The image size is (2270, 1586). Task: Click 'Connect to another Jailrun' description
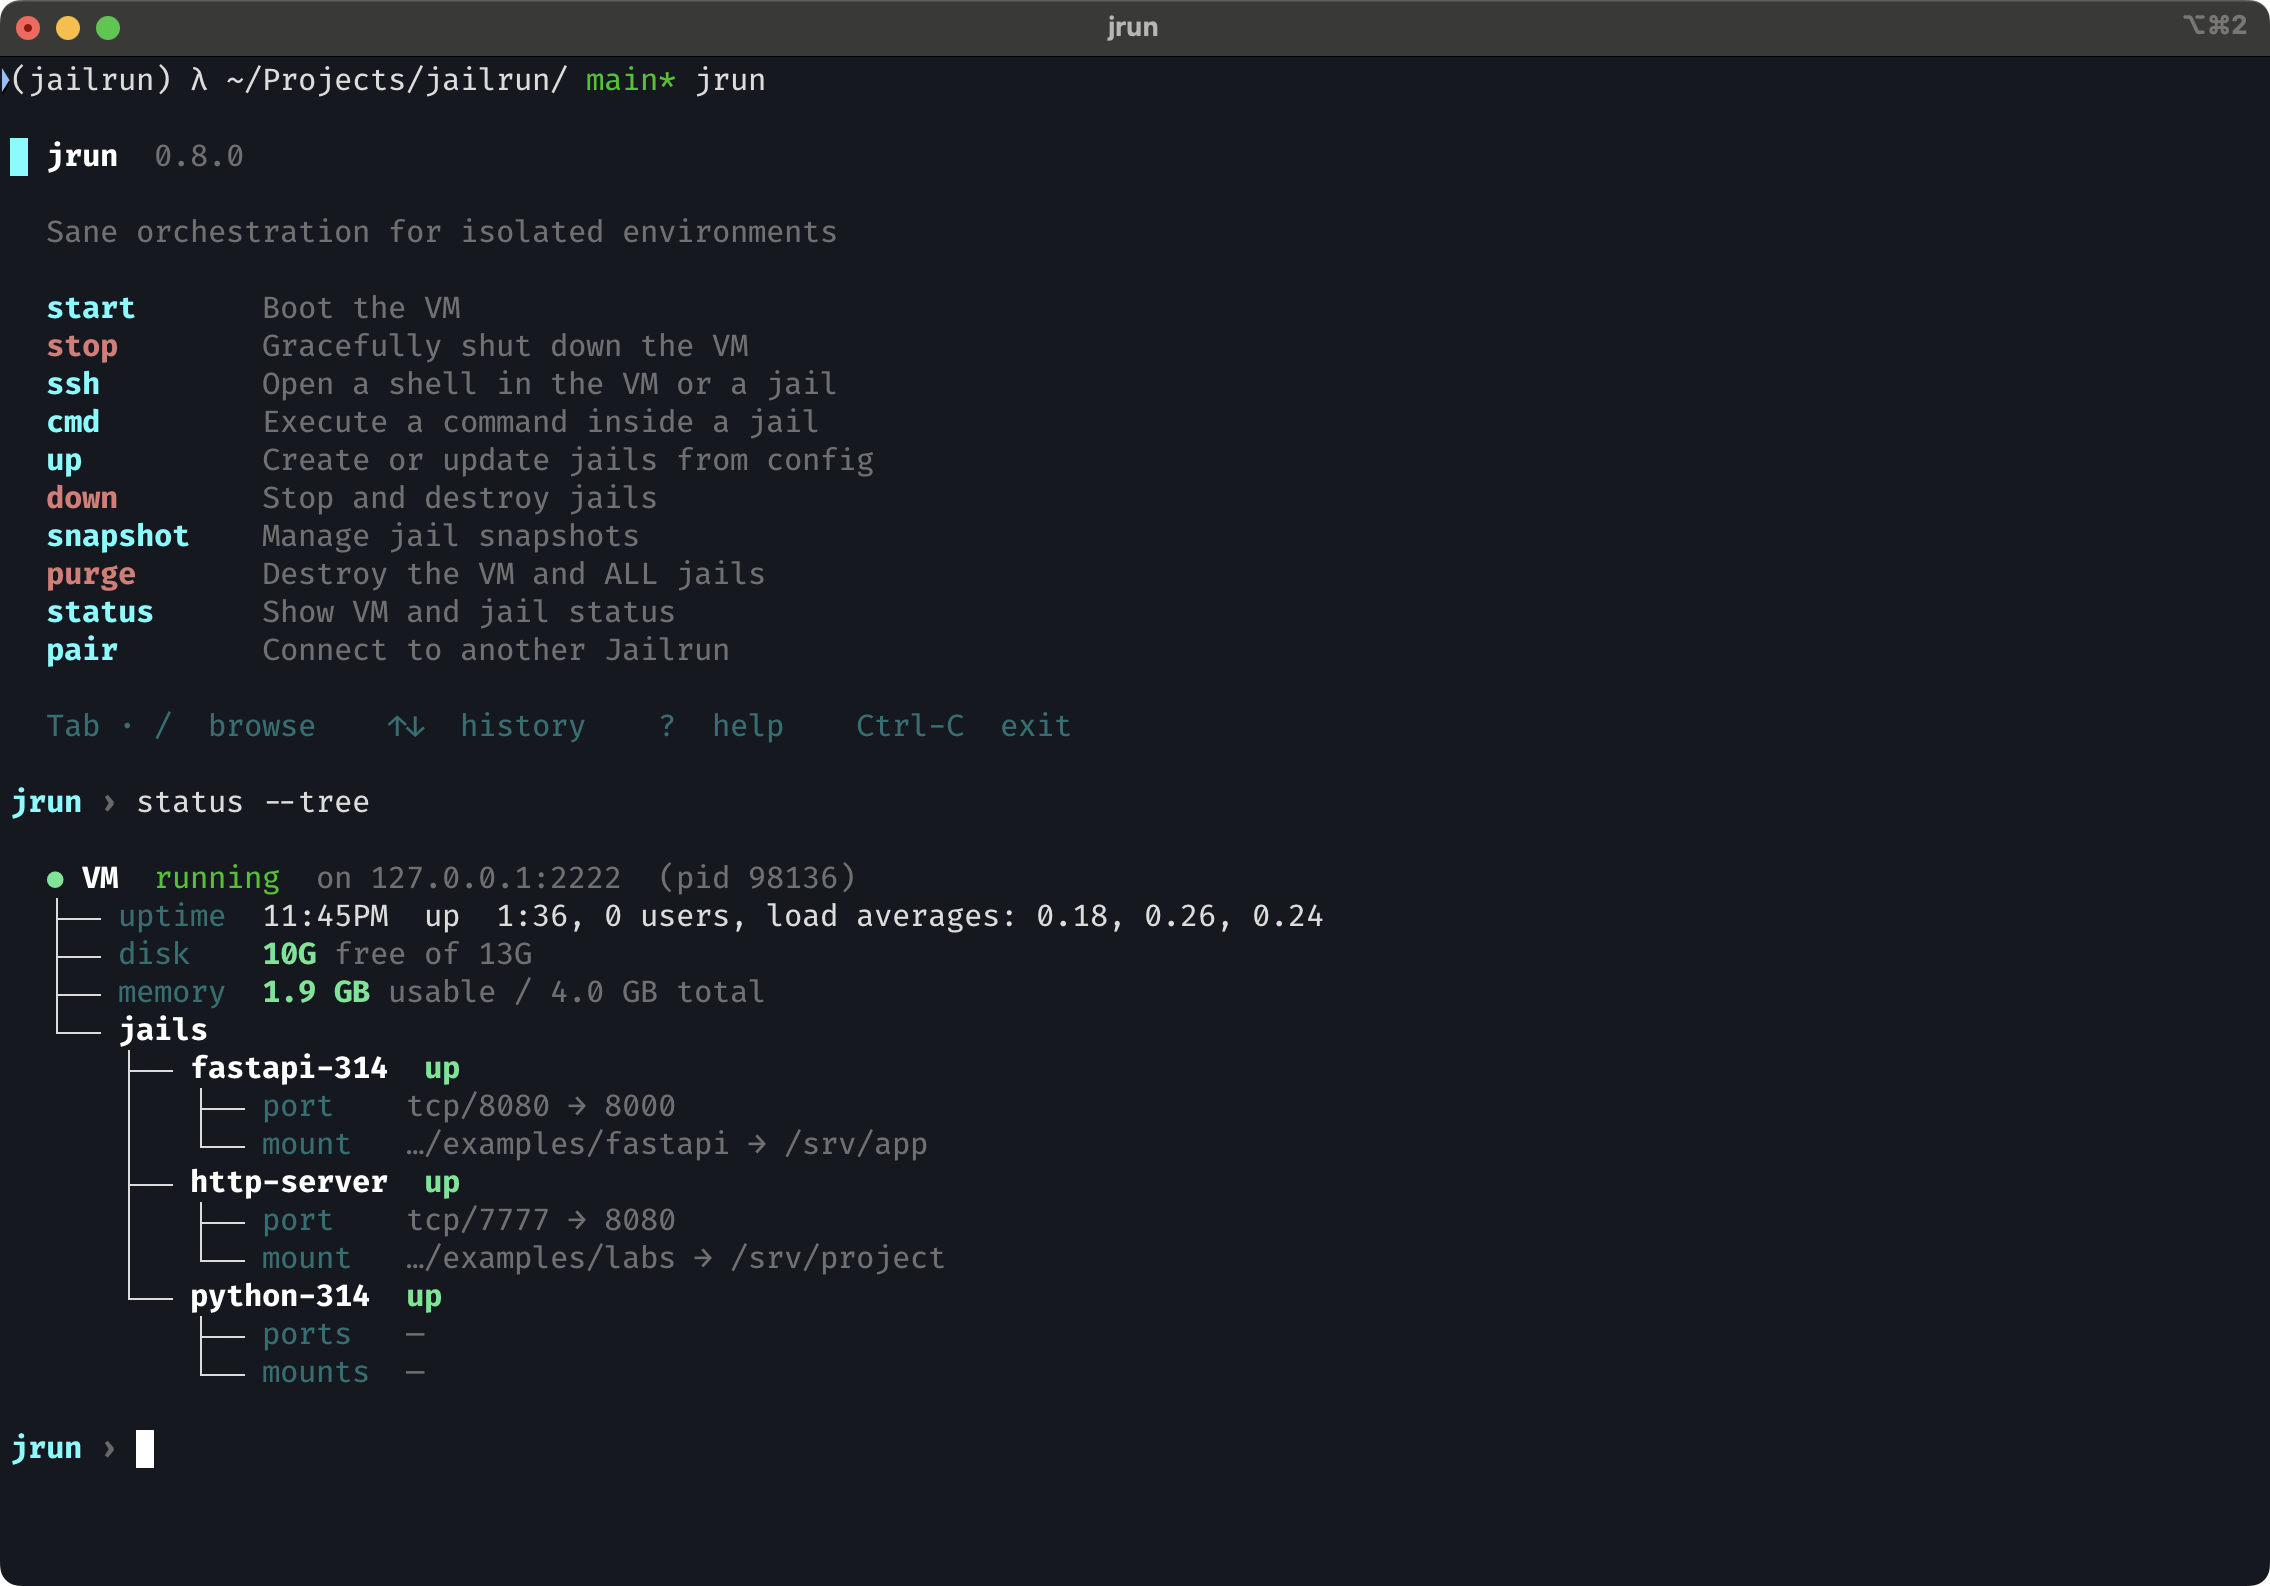coord(496,650)
